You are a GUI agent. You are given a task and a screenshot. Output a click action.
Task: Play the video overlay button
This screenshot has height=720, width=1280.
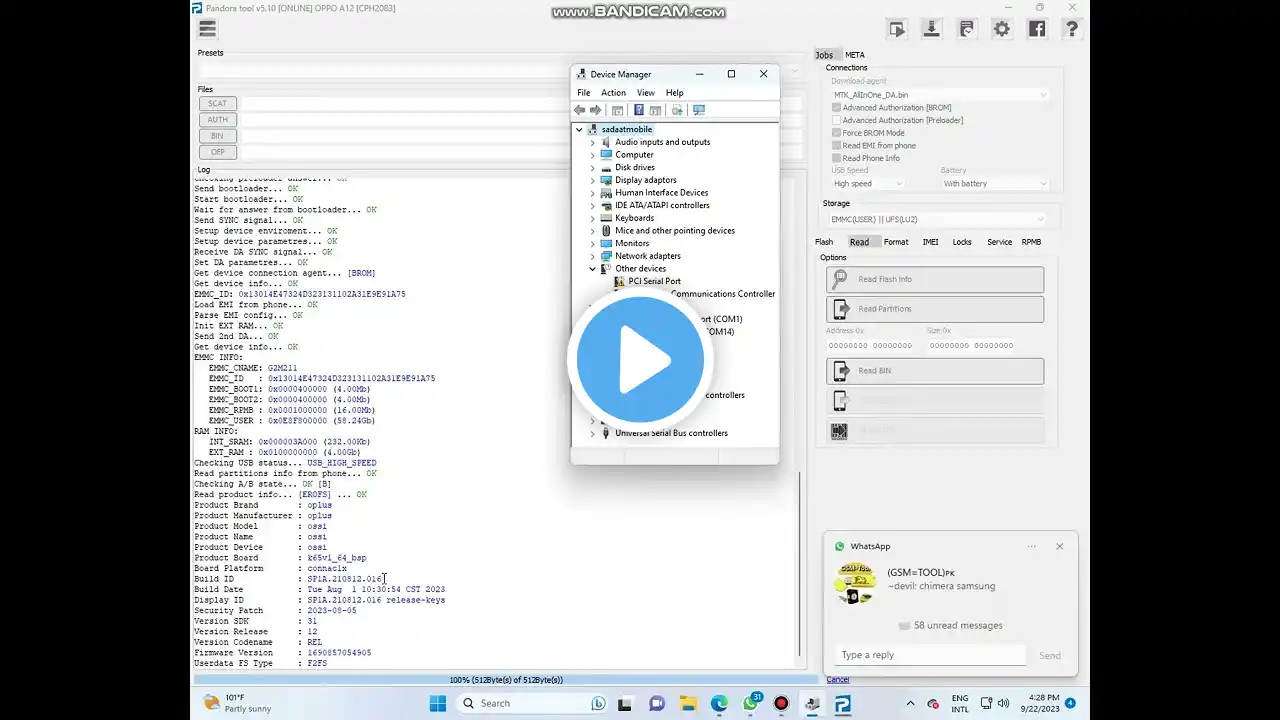pos(640,360)
